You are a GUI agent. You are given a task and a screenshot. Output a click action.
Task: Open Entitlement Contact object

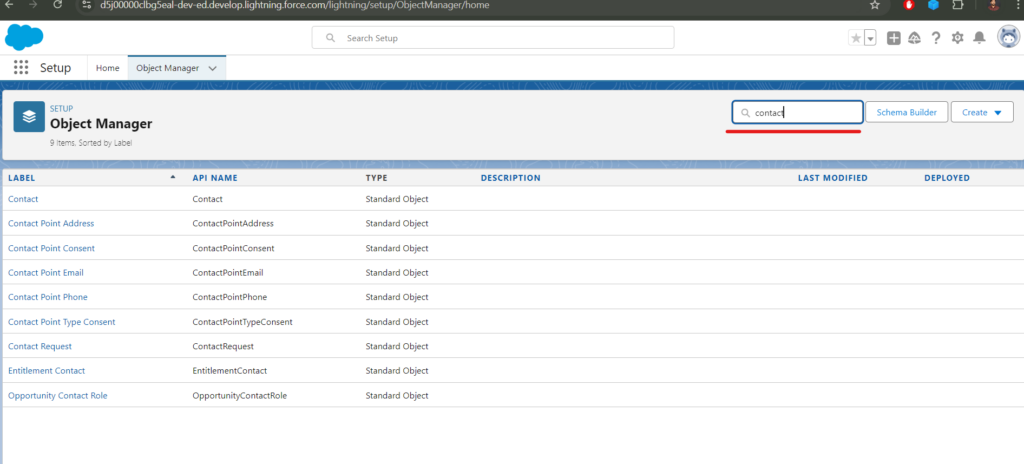pyautogui.click(x=46, y=371)
